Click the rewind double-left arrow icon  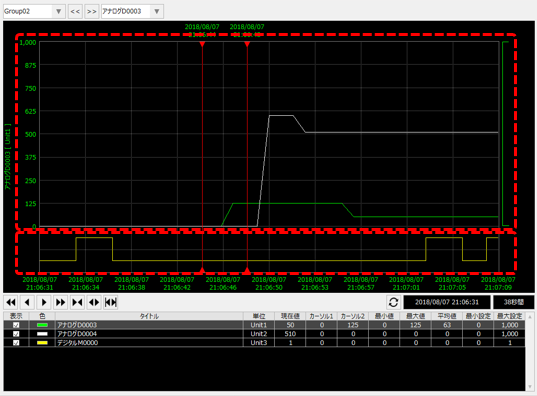point(11,302)
